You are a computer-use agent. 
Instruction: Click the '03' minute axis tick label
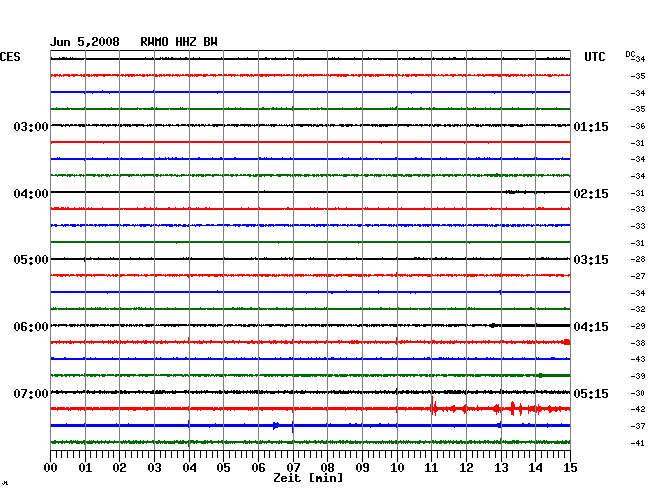pos(154,468)
